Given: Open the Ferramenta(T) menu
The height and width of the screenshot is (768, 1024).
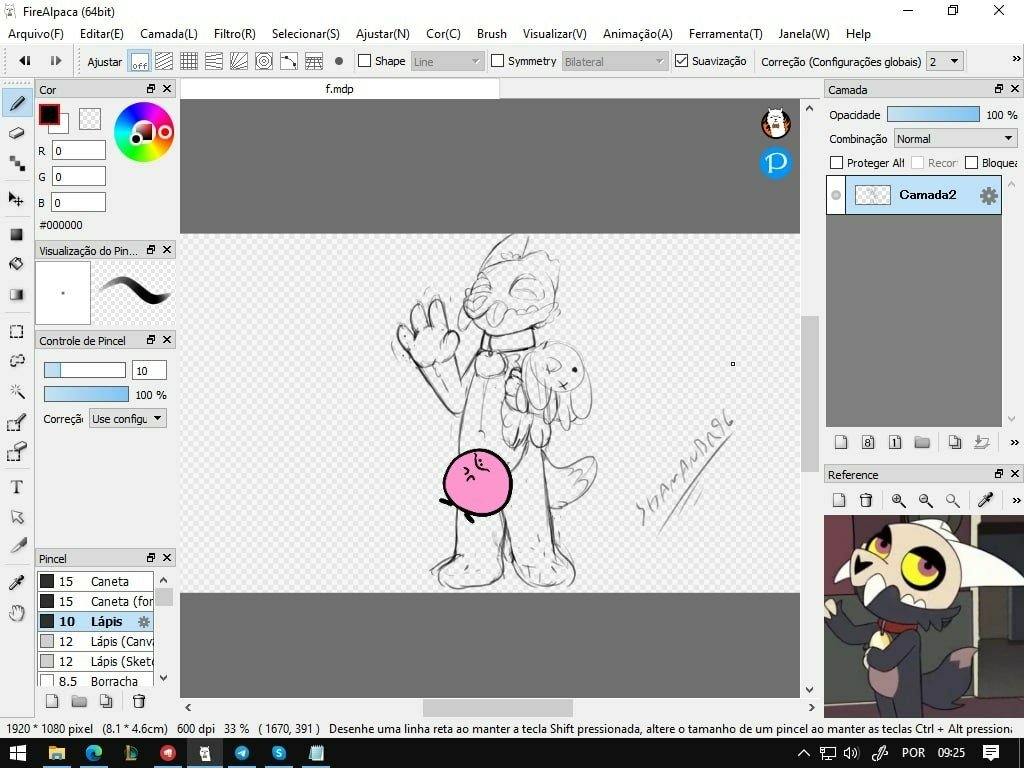Looking at the screenshot, I should click(725, 34).
